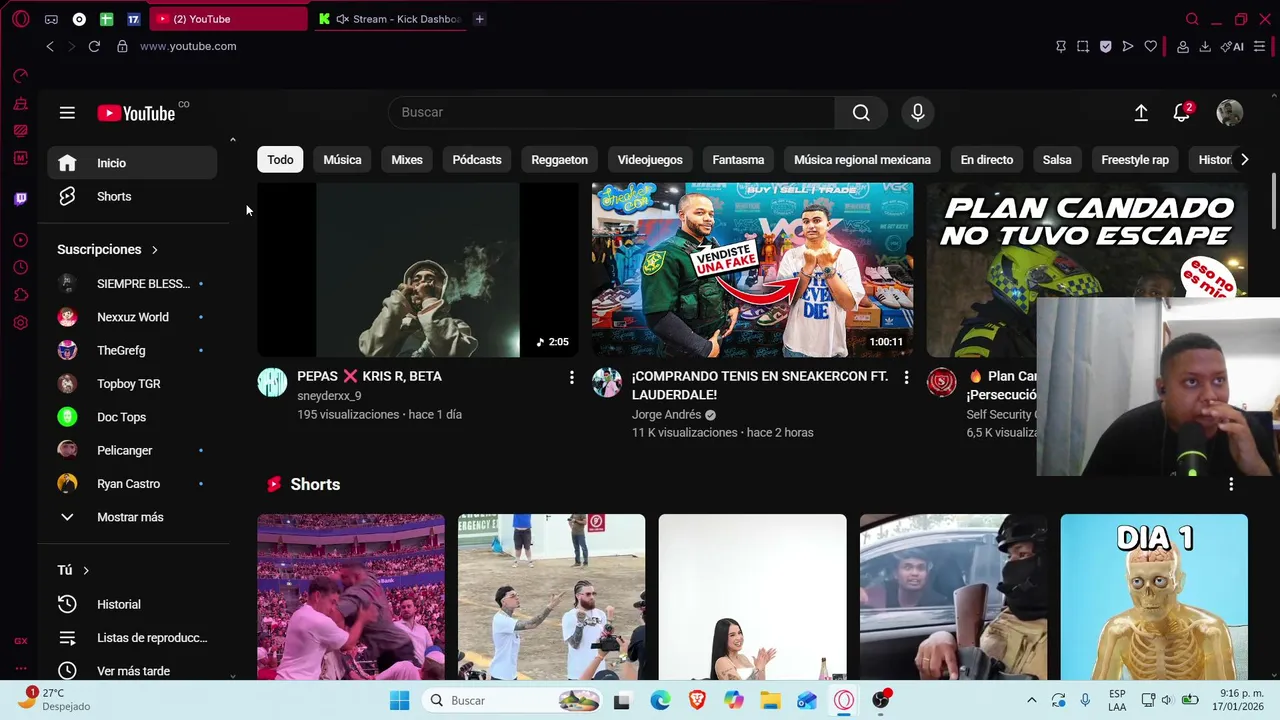Expand the Suscripciones section arrow

[x=155, y=250]
